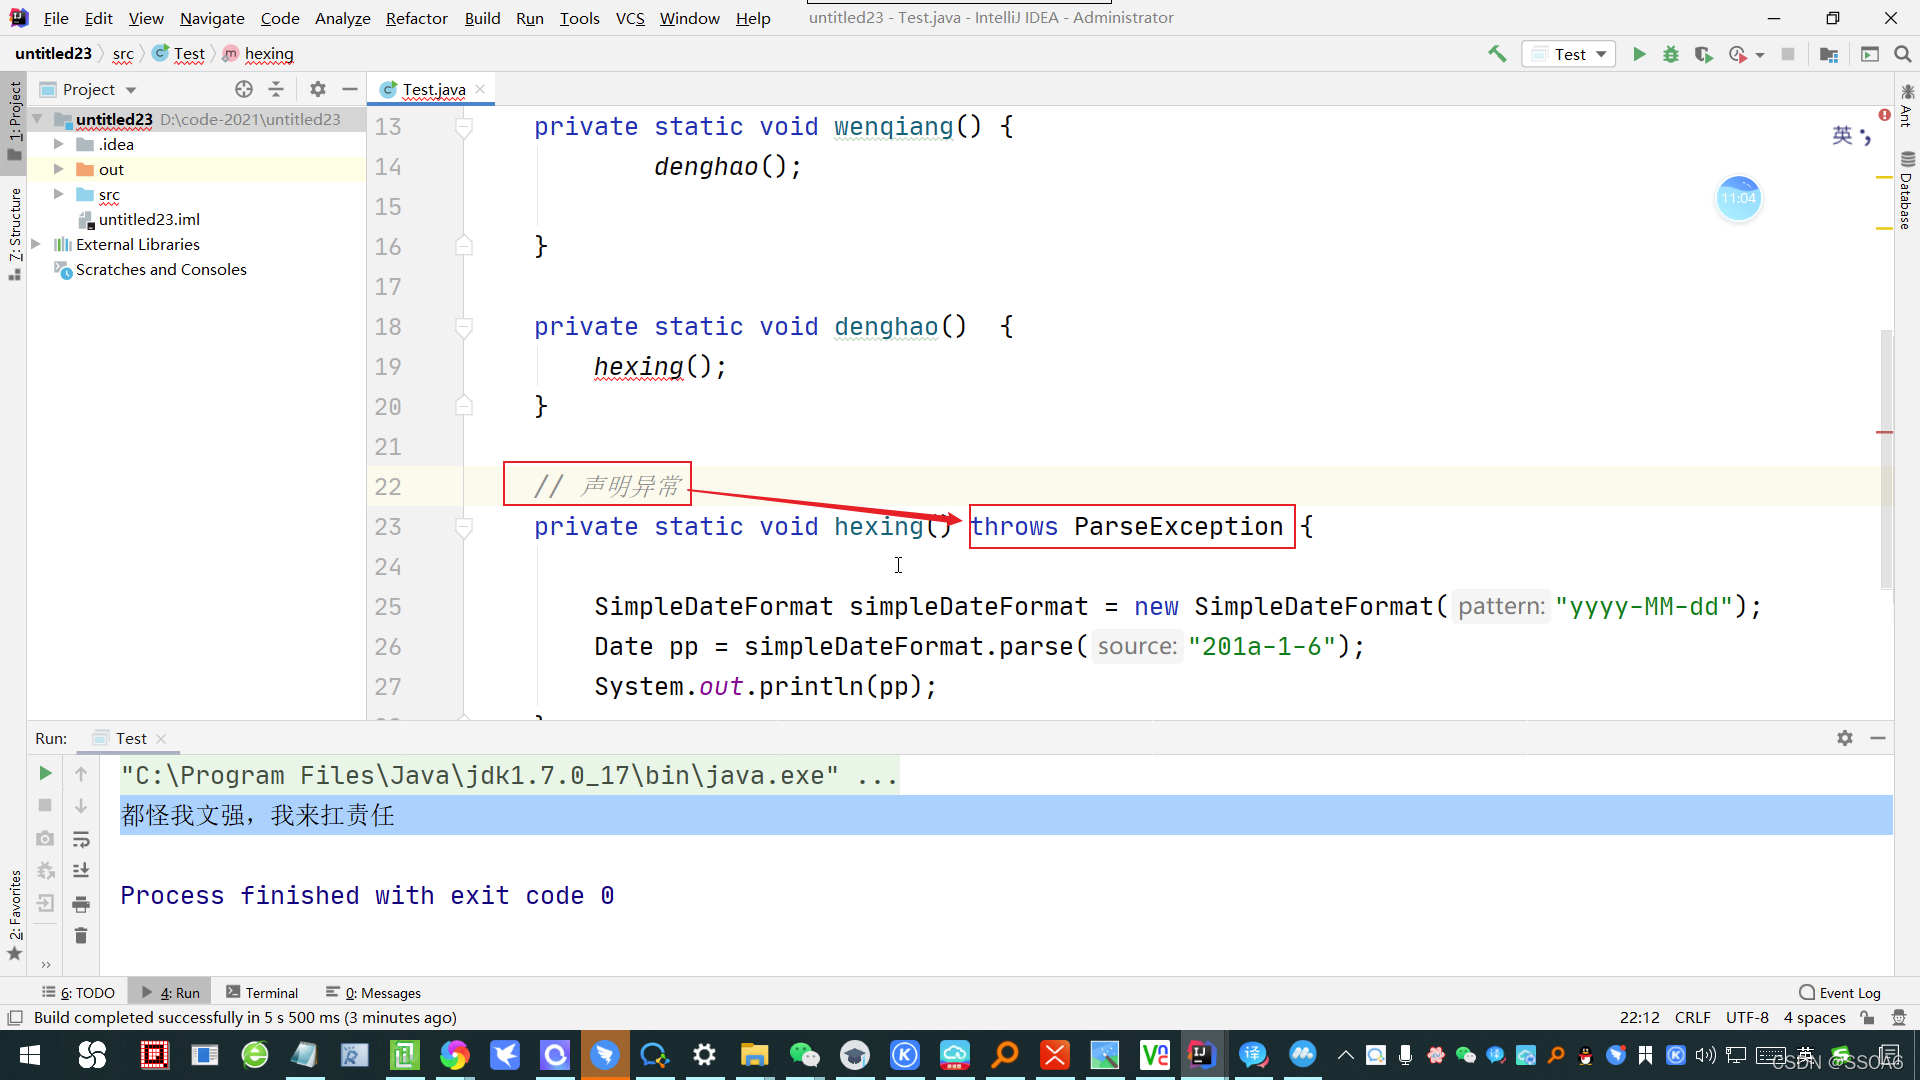Click the UTF-8 encoding indicator
This screenshot has height=1080, width=1920.
1747,1017
